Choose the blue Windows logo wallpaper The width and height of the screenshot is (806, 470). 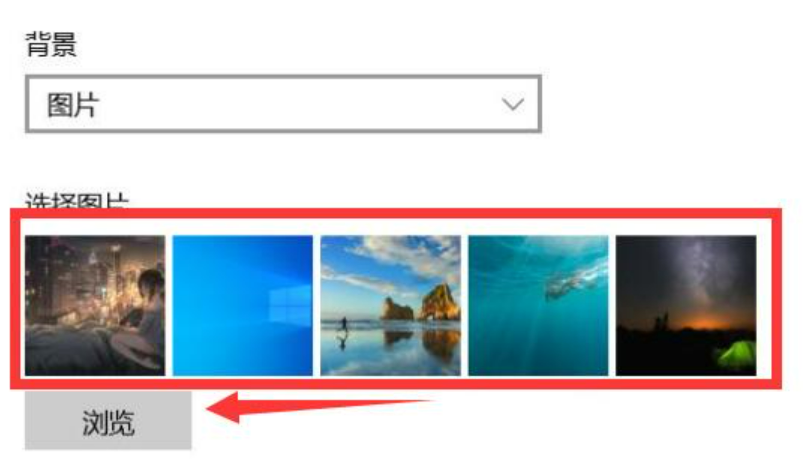pos(243,305)
